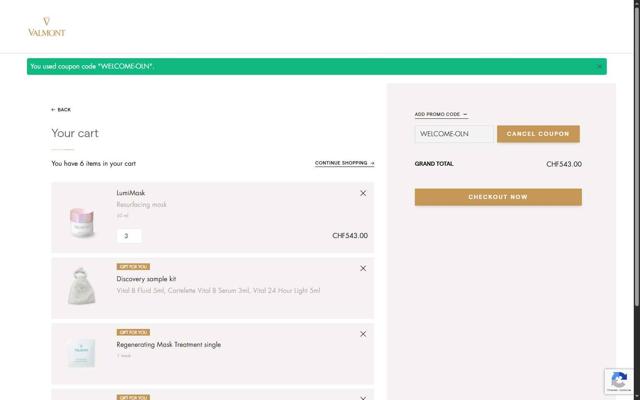Screen dimensions: 640x400
Task: Open the LumiMask product name
Action: point(131,193)
